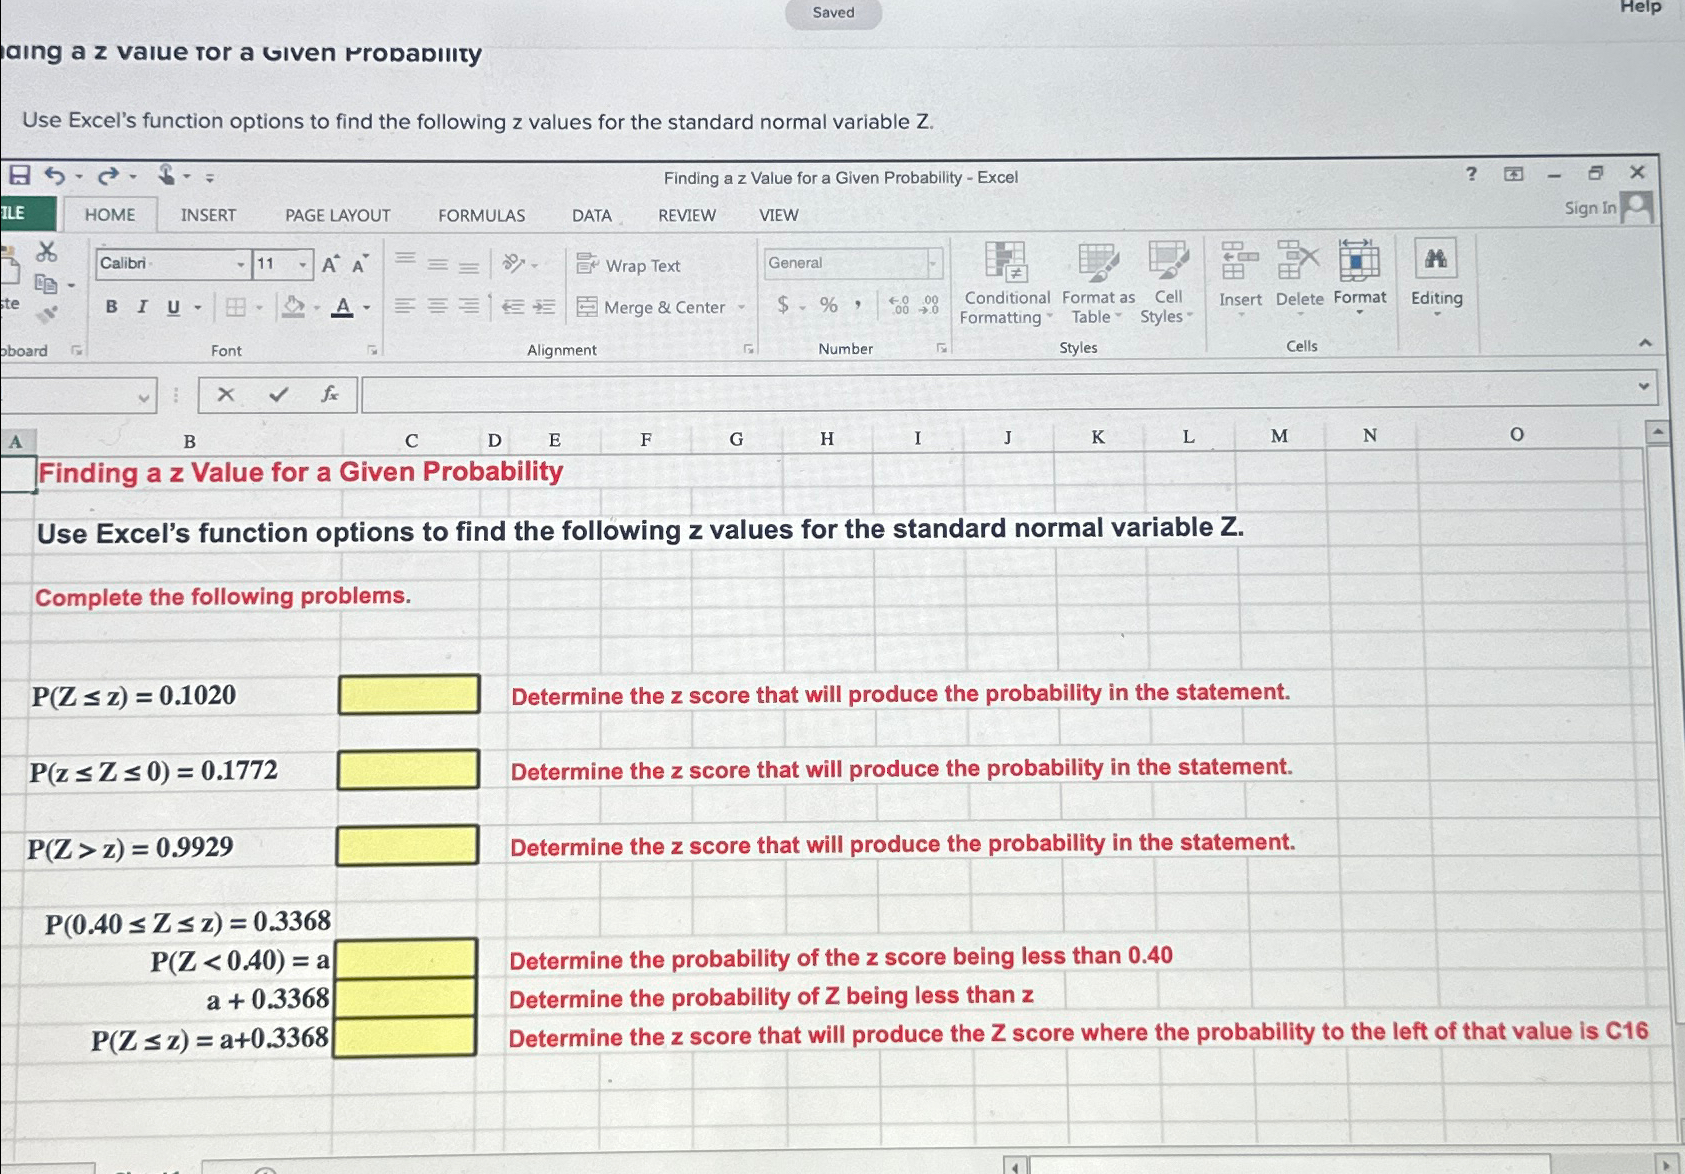Click the Insert Function fx icon
Screen dimensions: 1685x1174
click(x=329, y=394)
